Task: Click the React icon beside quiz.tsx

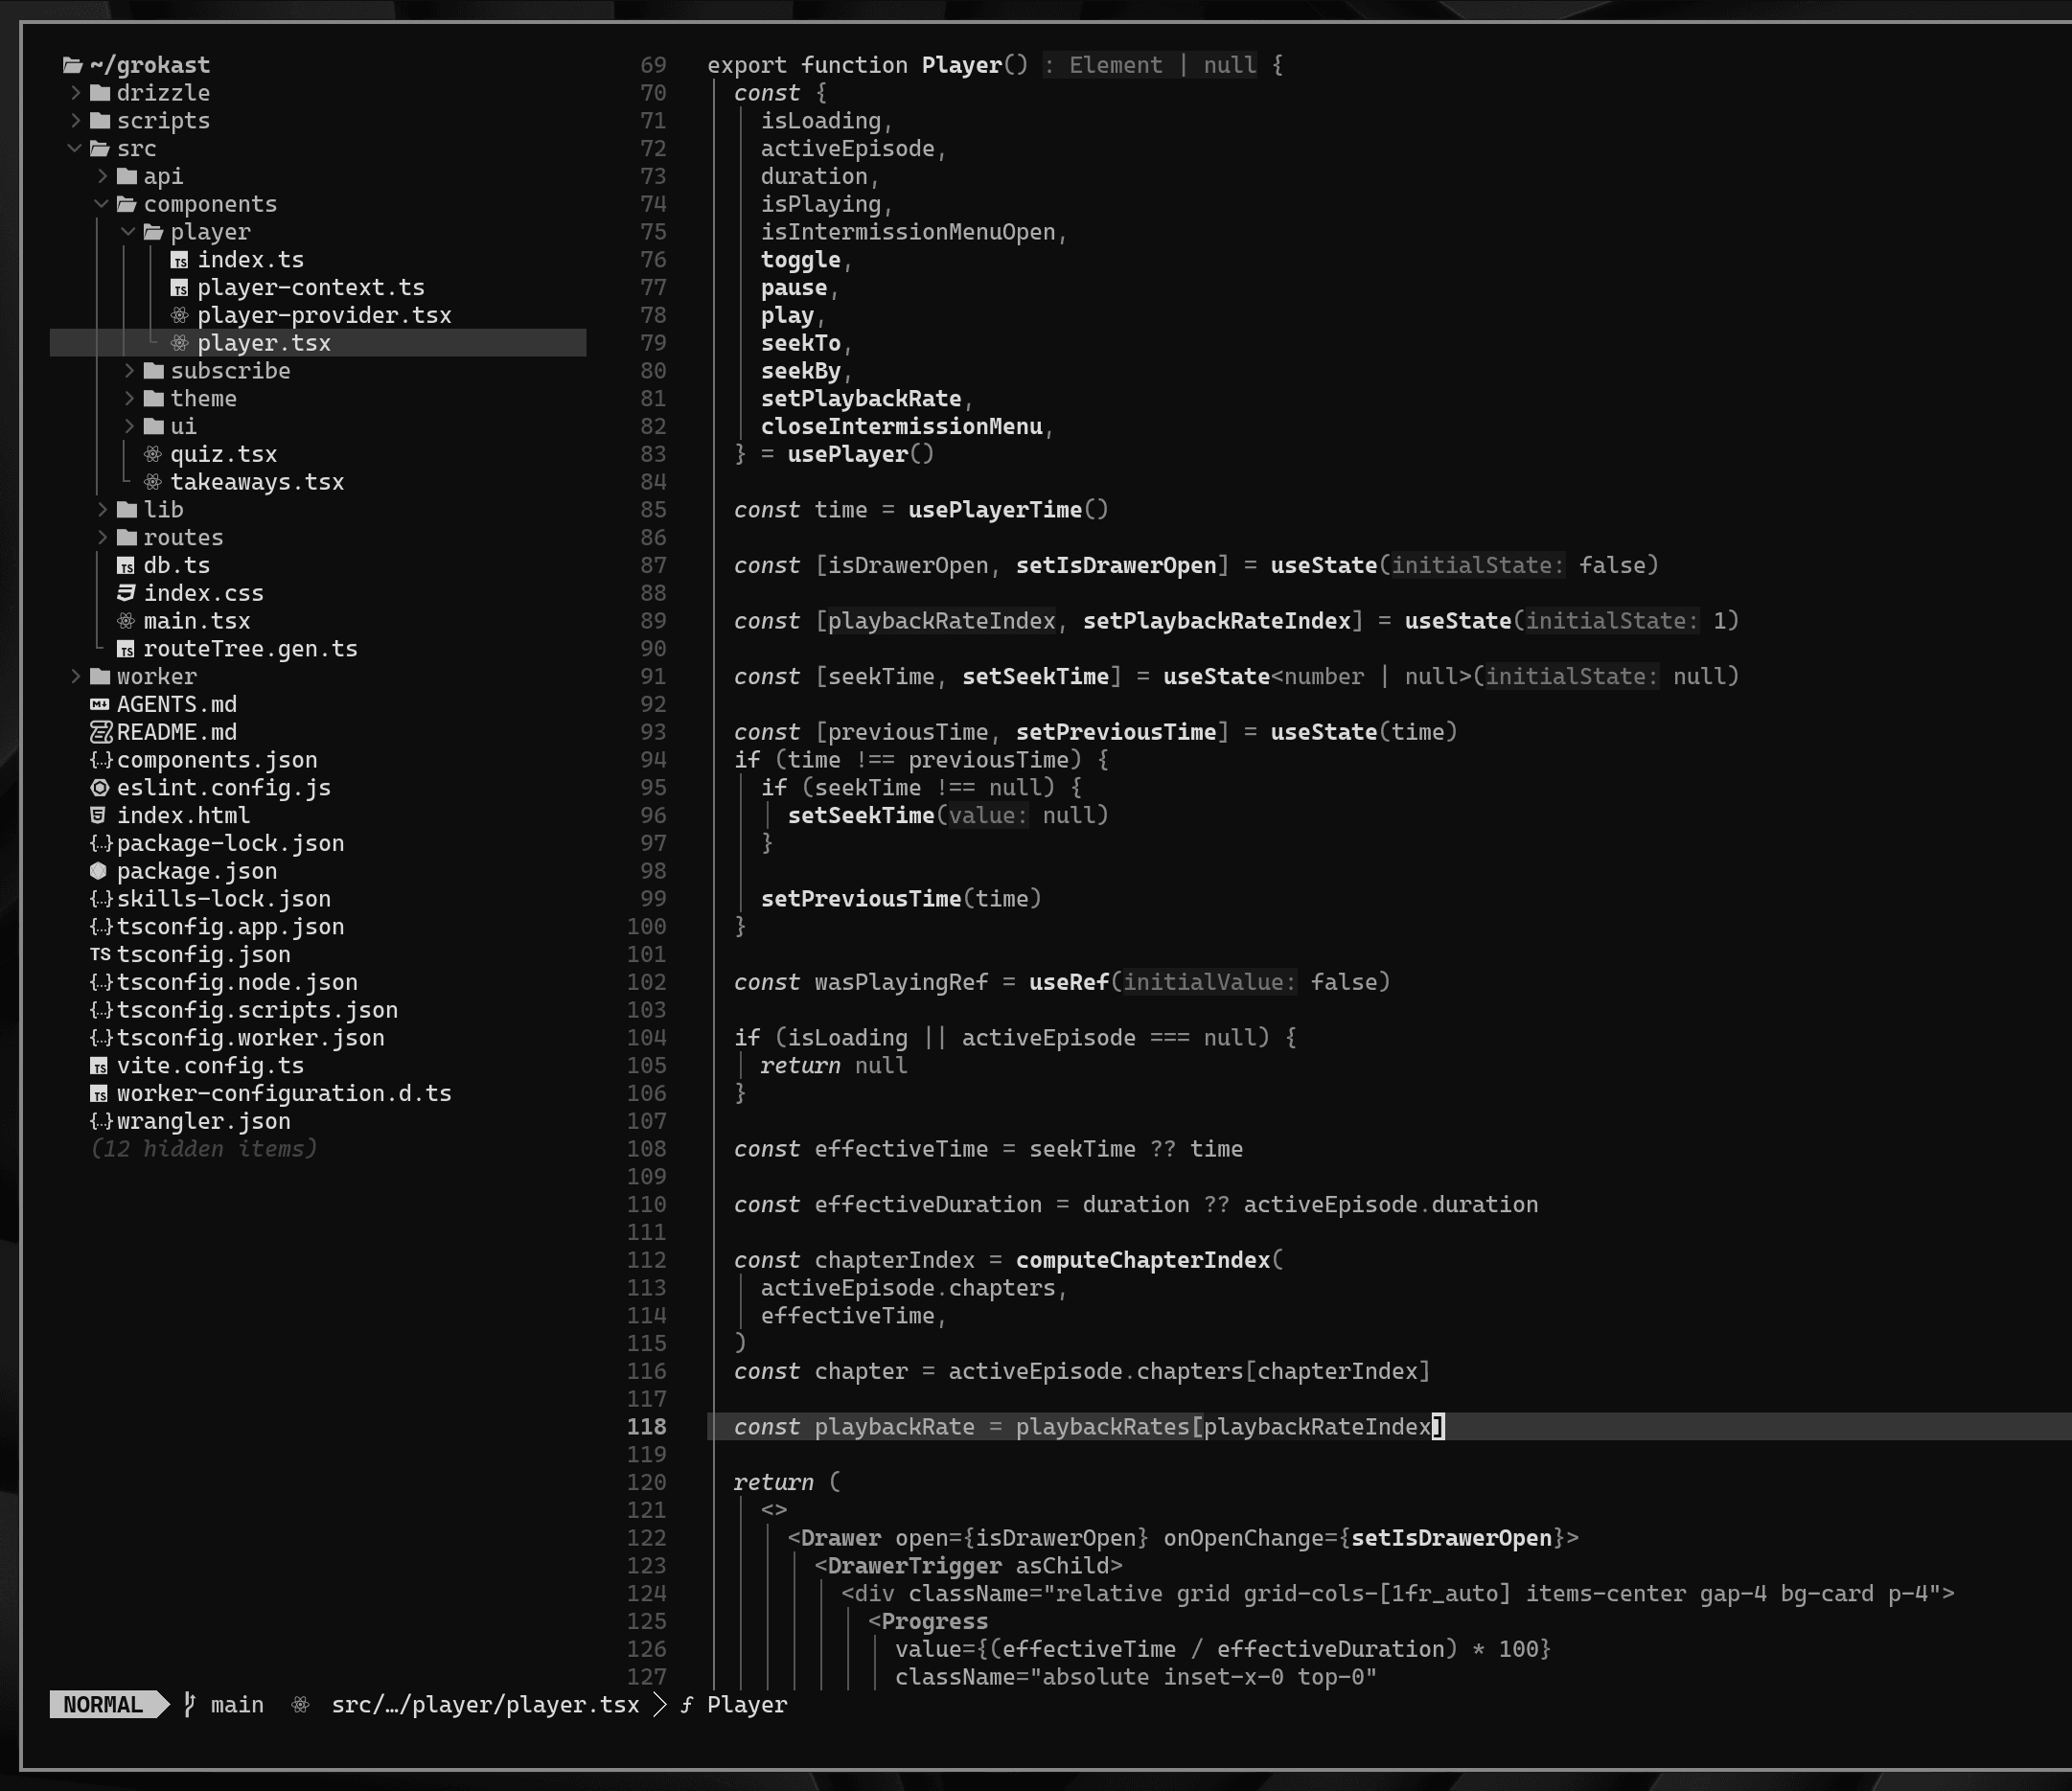Action: (x=152, y=454)
